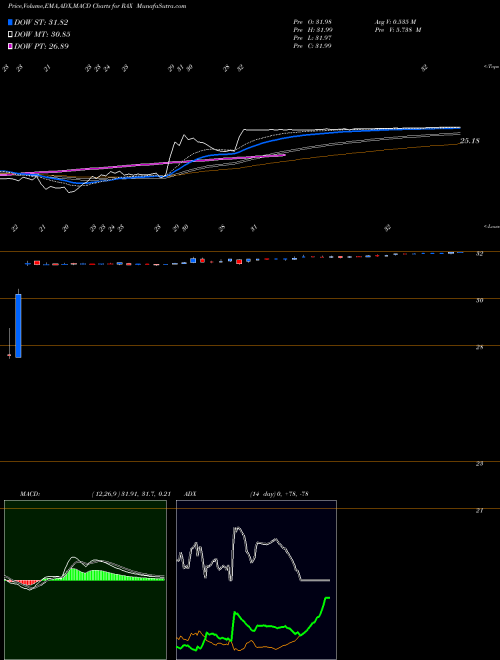This screenshot has height=660, width=500.
Task: Click the '<Lows' label at right edge
Action: click(491, 226)
